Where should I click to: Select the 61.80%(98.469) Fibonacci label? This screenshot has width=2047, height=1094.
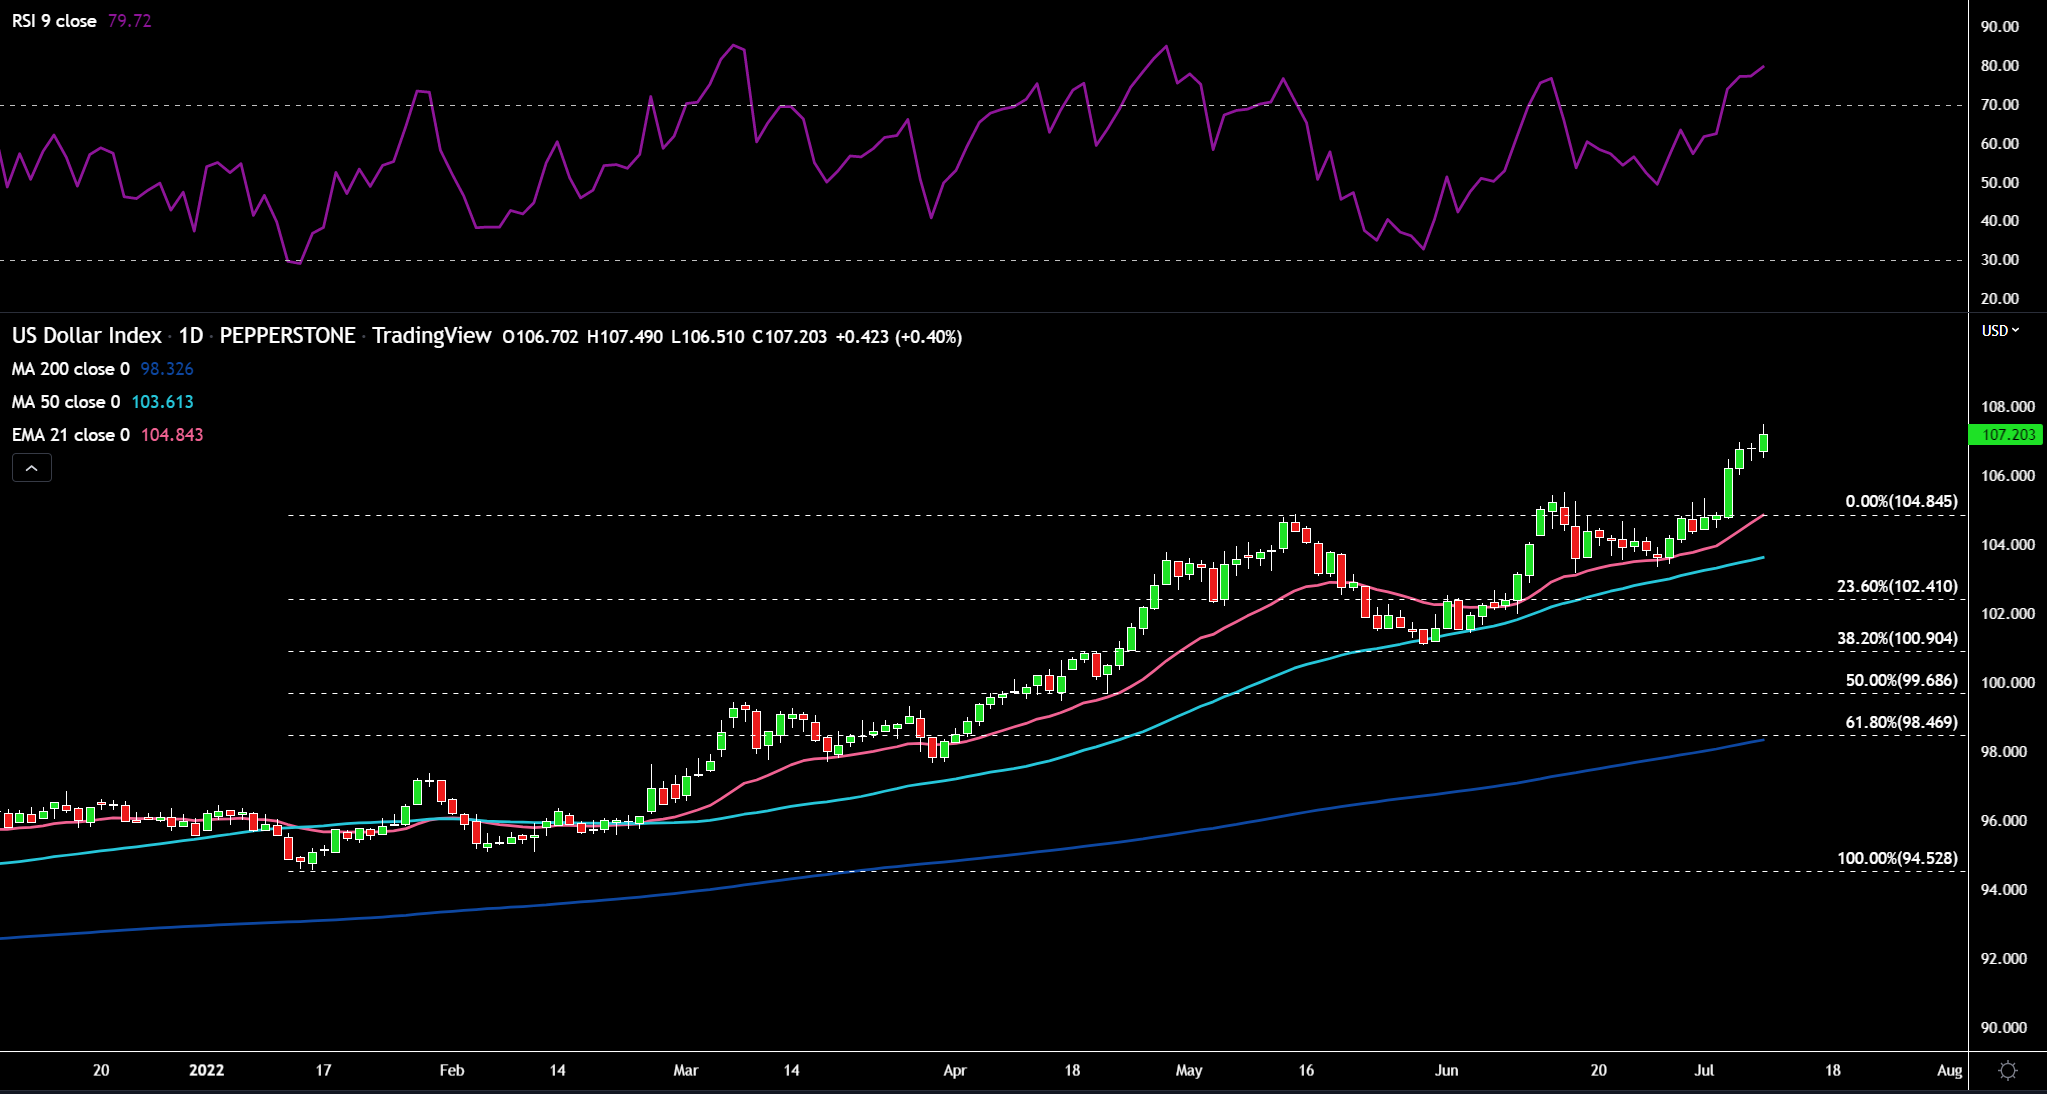tap(1901, 723)
